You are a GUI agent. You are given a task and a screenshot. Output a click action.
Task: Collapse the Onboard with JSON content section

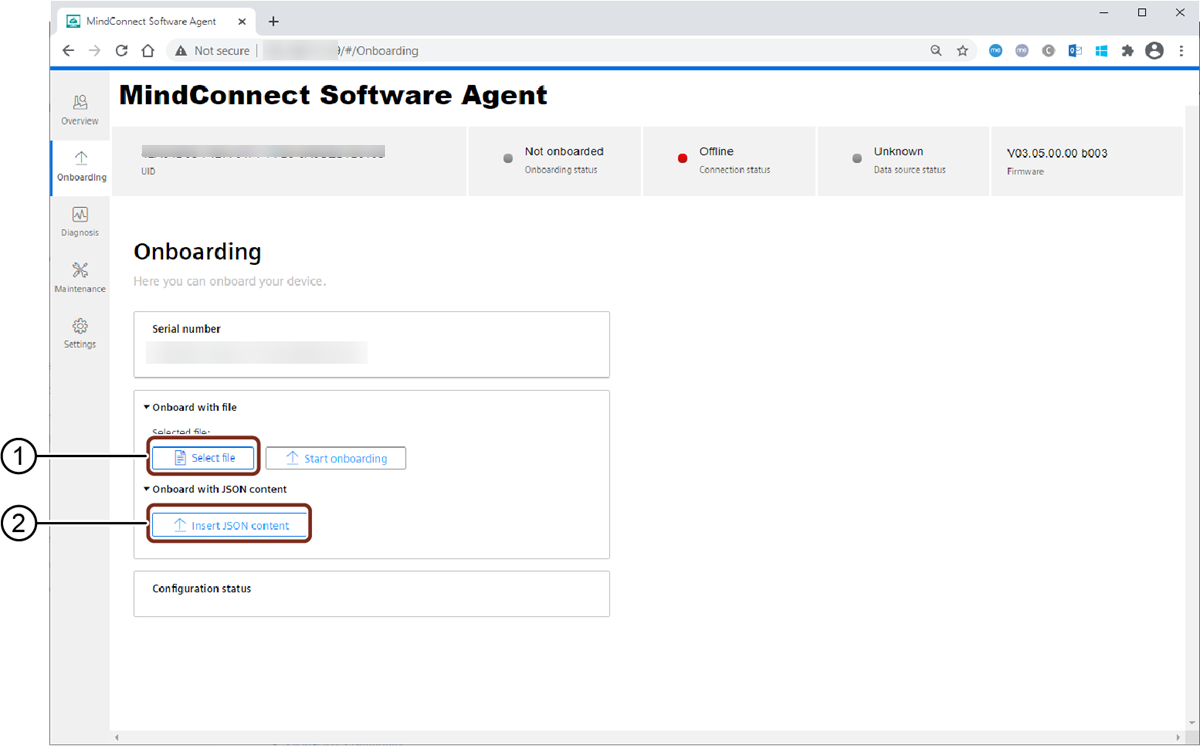215,489
